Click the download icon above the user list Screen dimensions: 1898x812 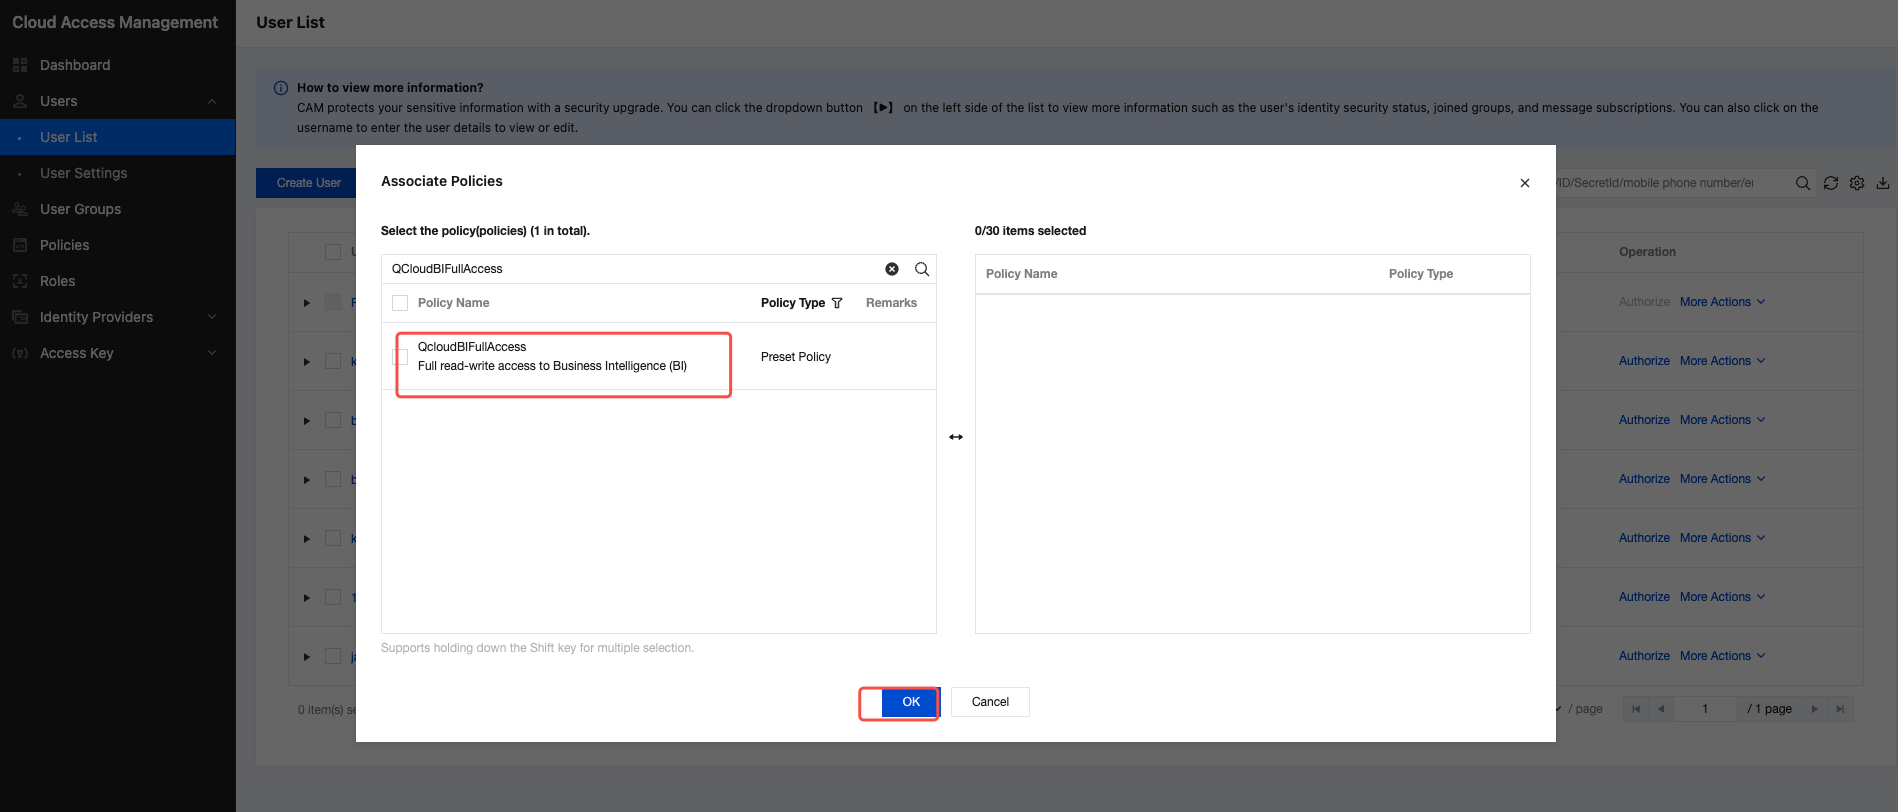click(1883, 183)
